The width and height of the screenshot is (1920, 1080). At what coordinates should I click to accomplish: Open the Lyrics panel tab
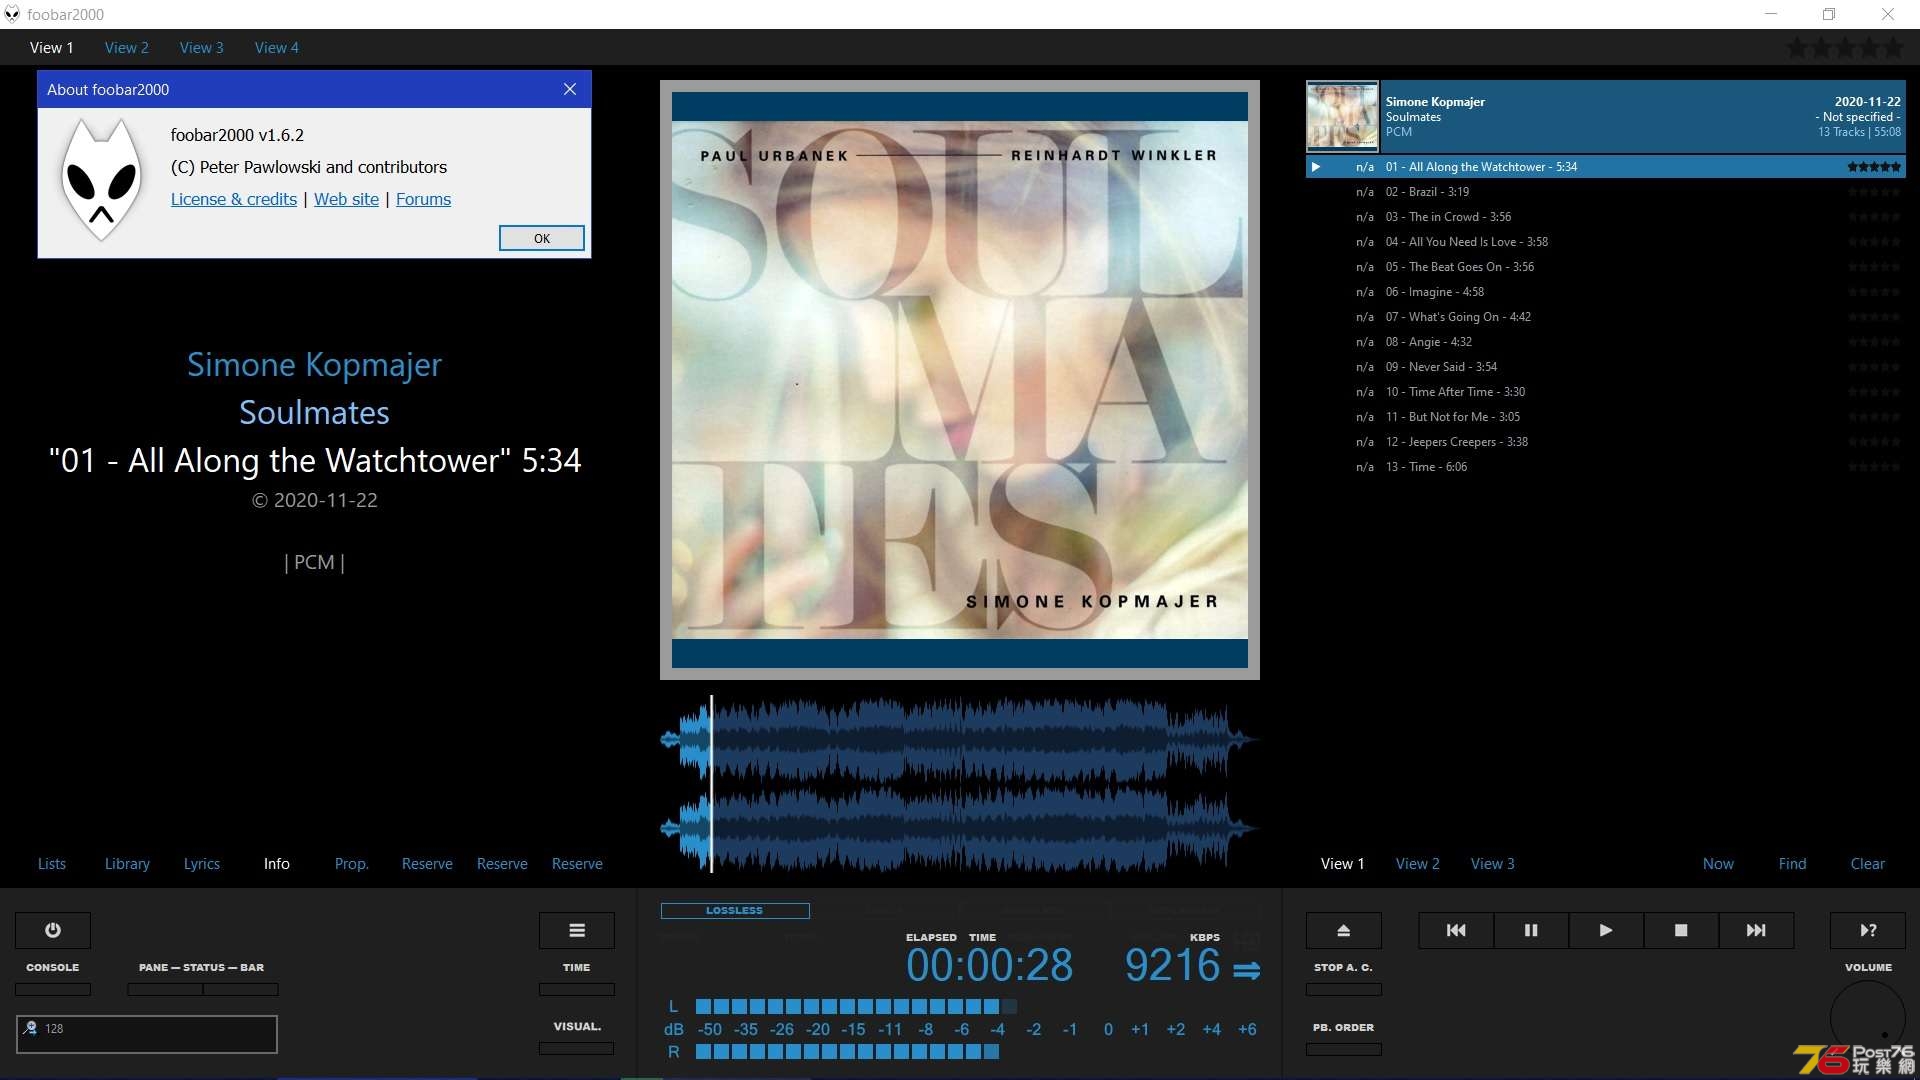pyautogui.click(x=202, y=864)
